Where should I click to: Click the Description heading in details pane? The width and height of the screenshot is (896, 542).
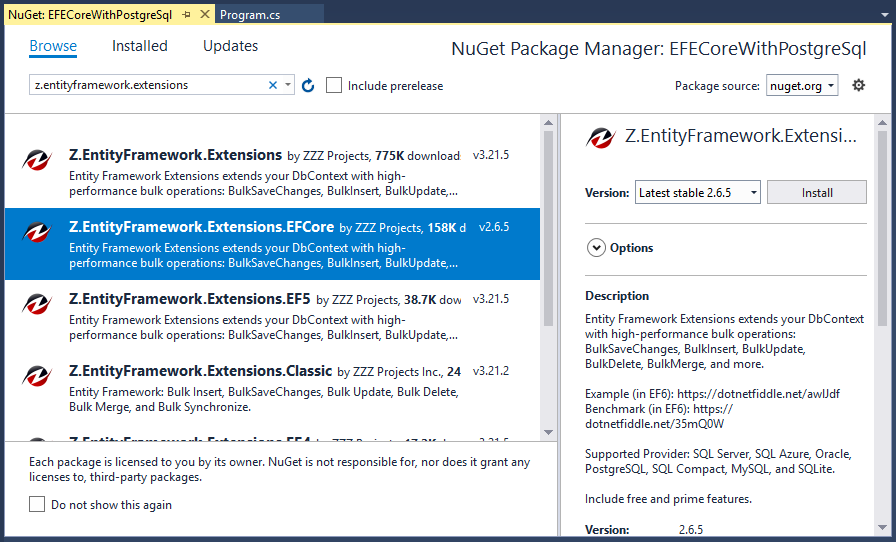[617, 296]
